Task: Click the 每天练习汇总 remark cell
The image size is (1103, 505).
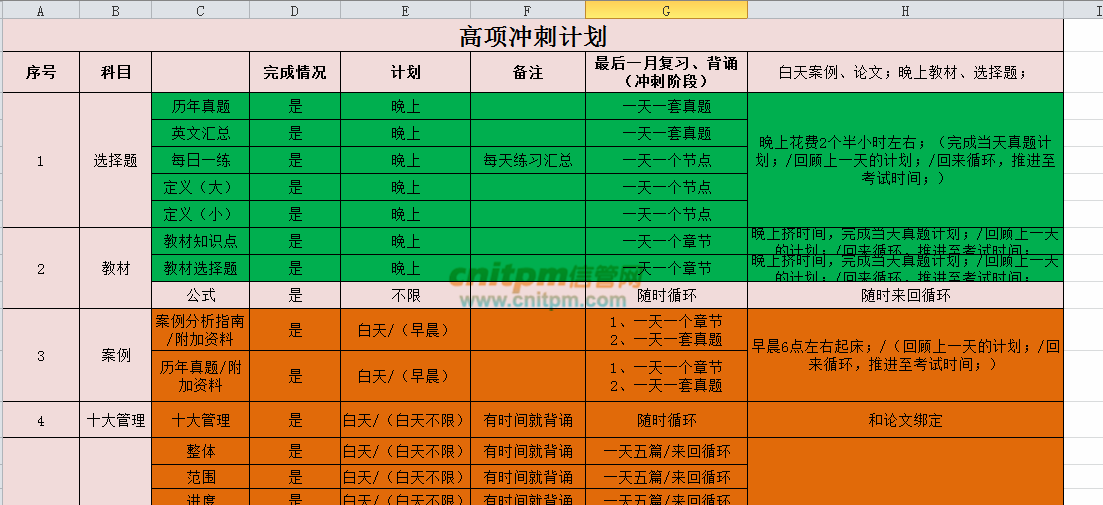Action: click(527, 160)
